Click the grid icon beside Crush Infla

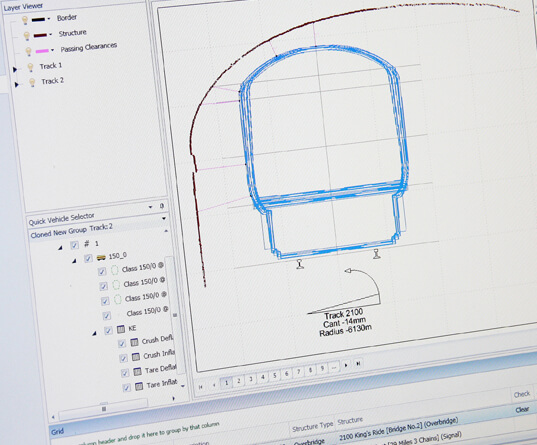[136, 357]
